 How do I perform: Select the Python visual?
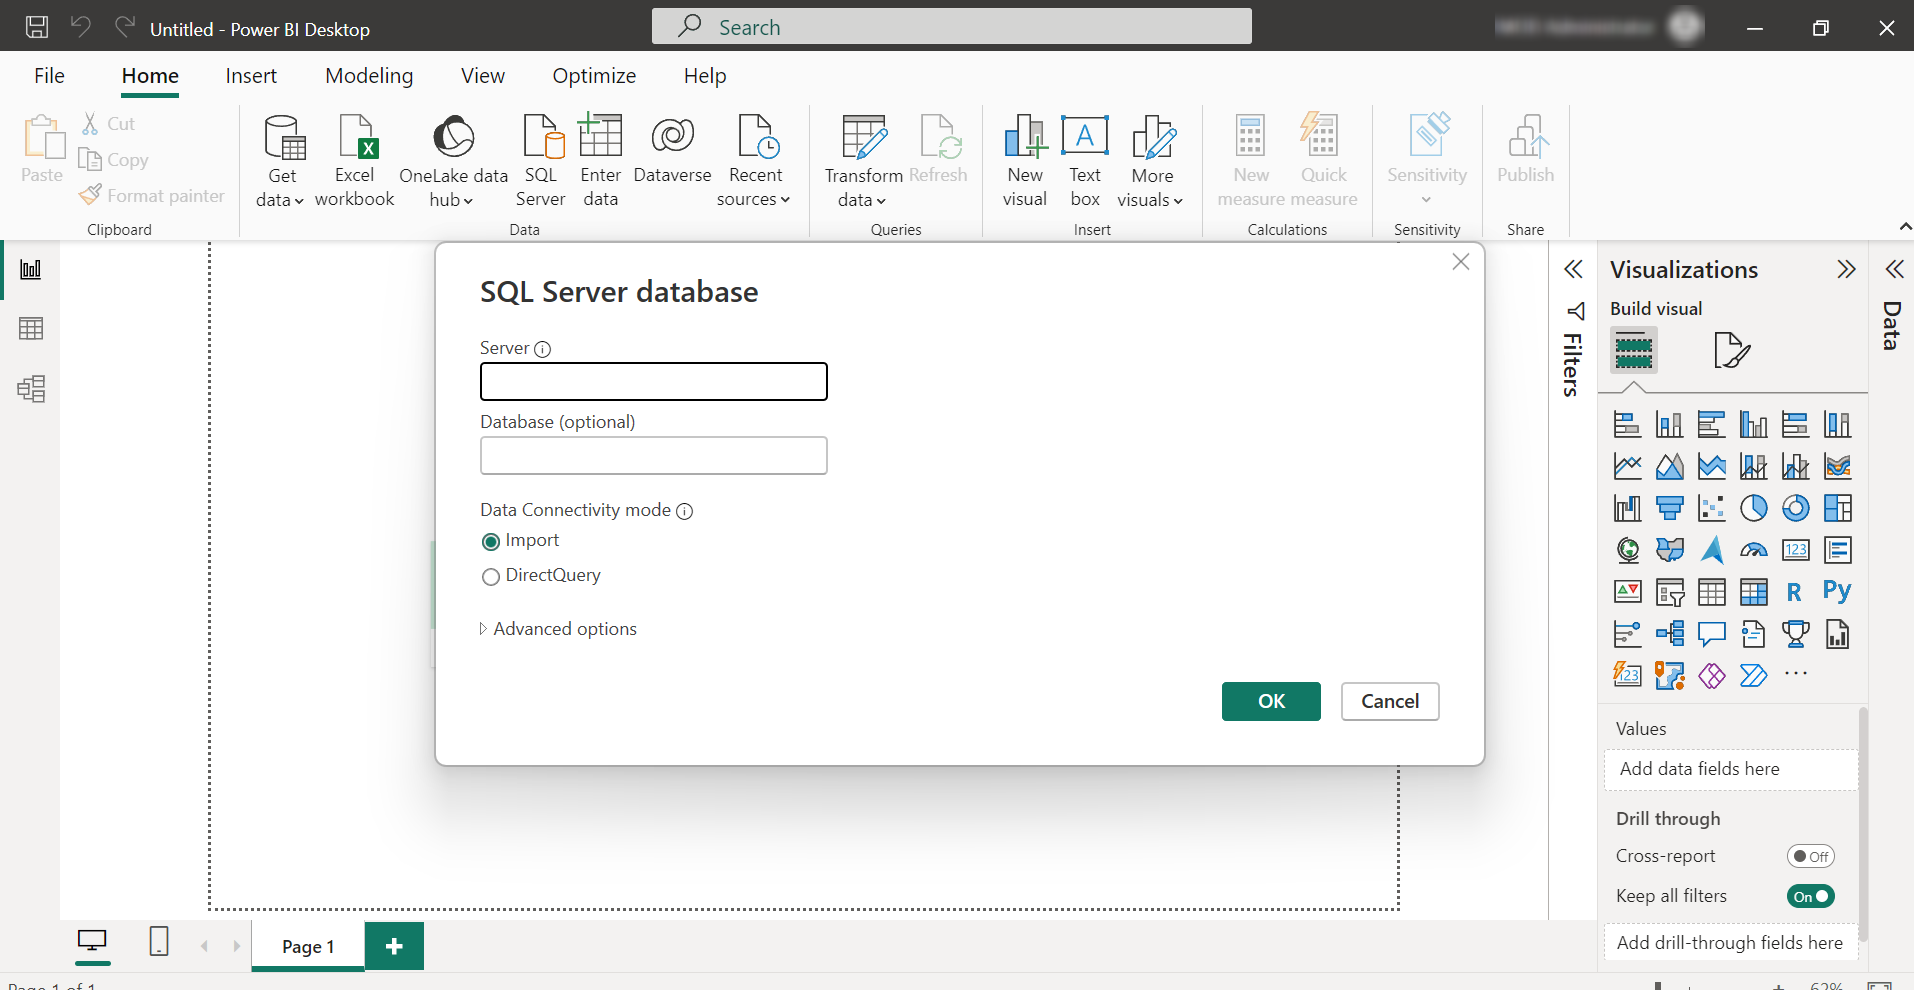tap(1837, 591)
